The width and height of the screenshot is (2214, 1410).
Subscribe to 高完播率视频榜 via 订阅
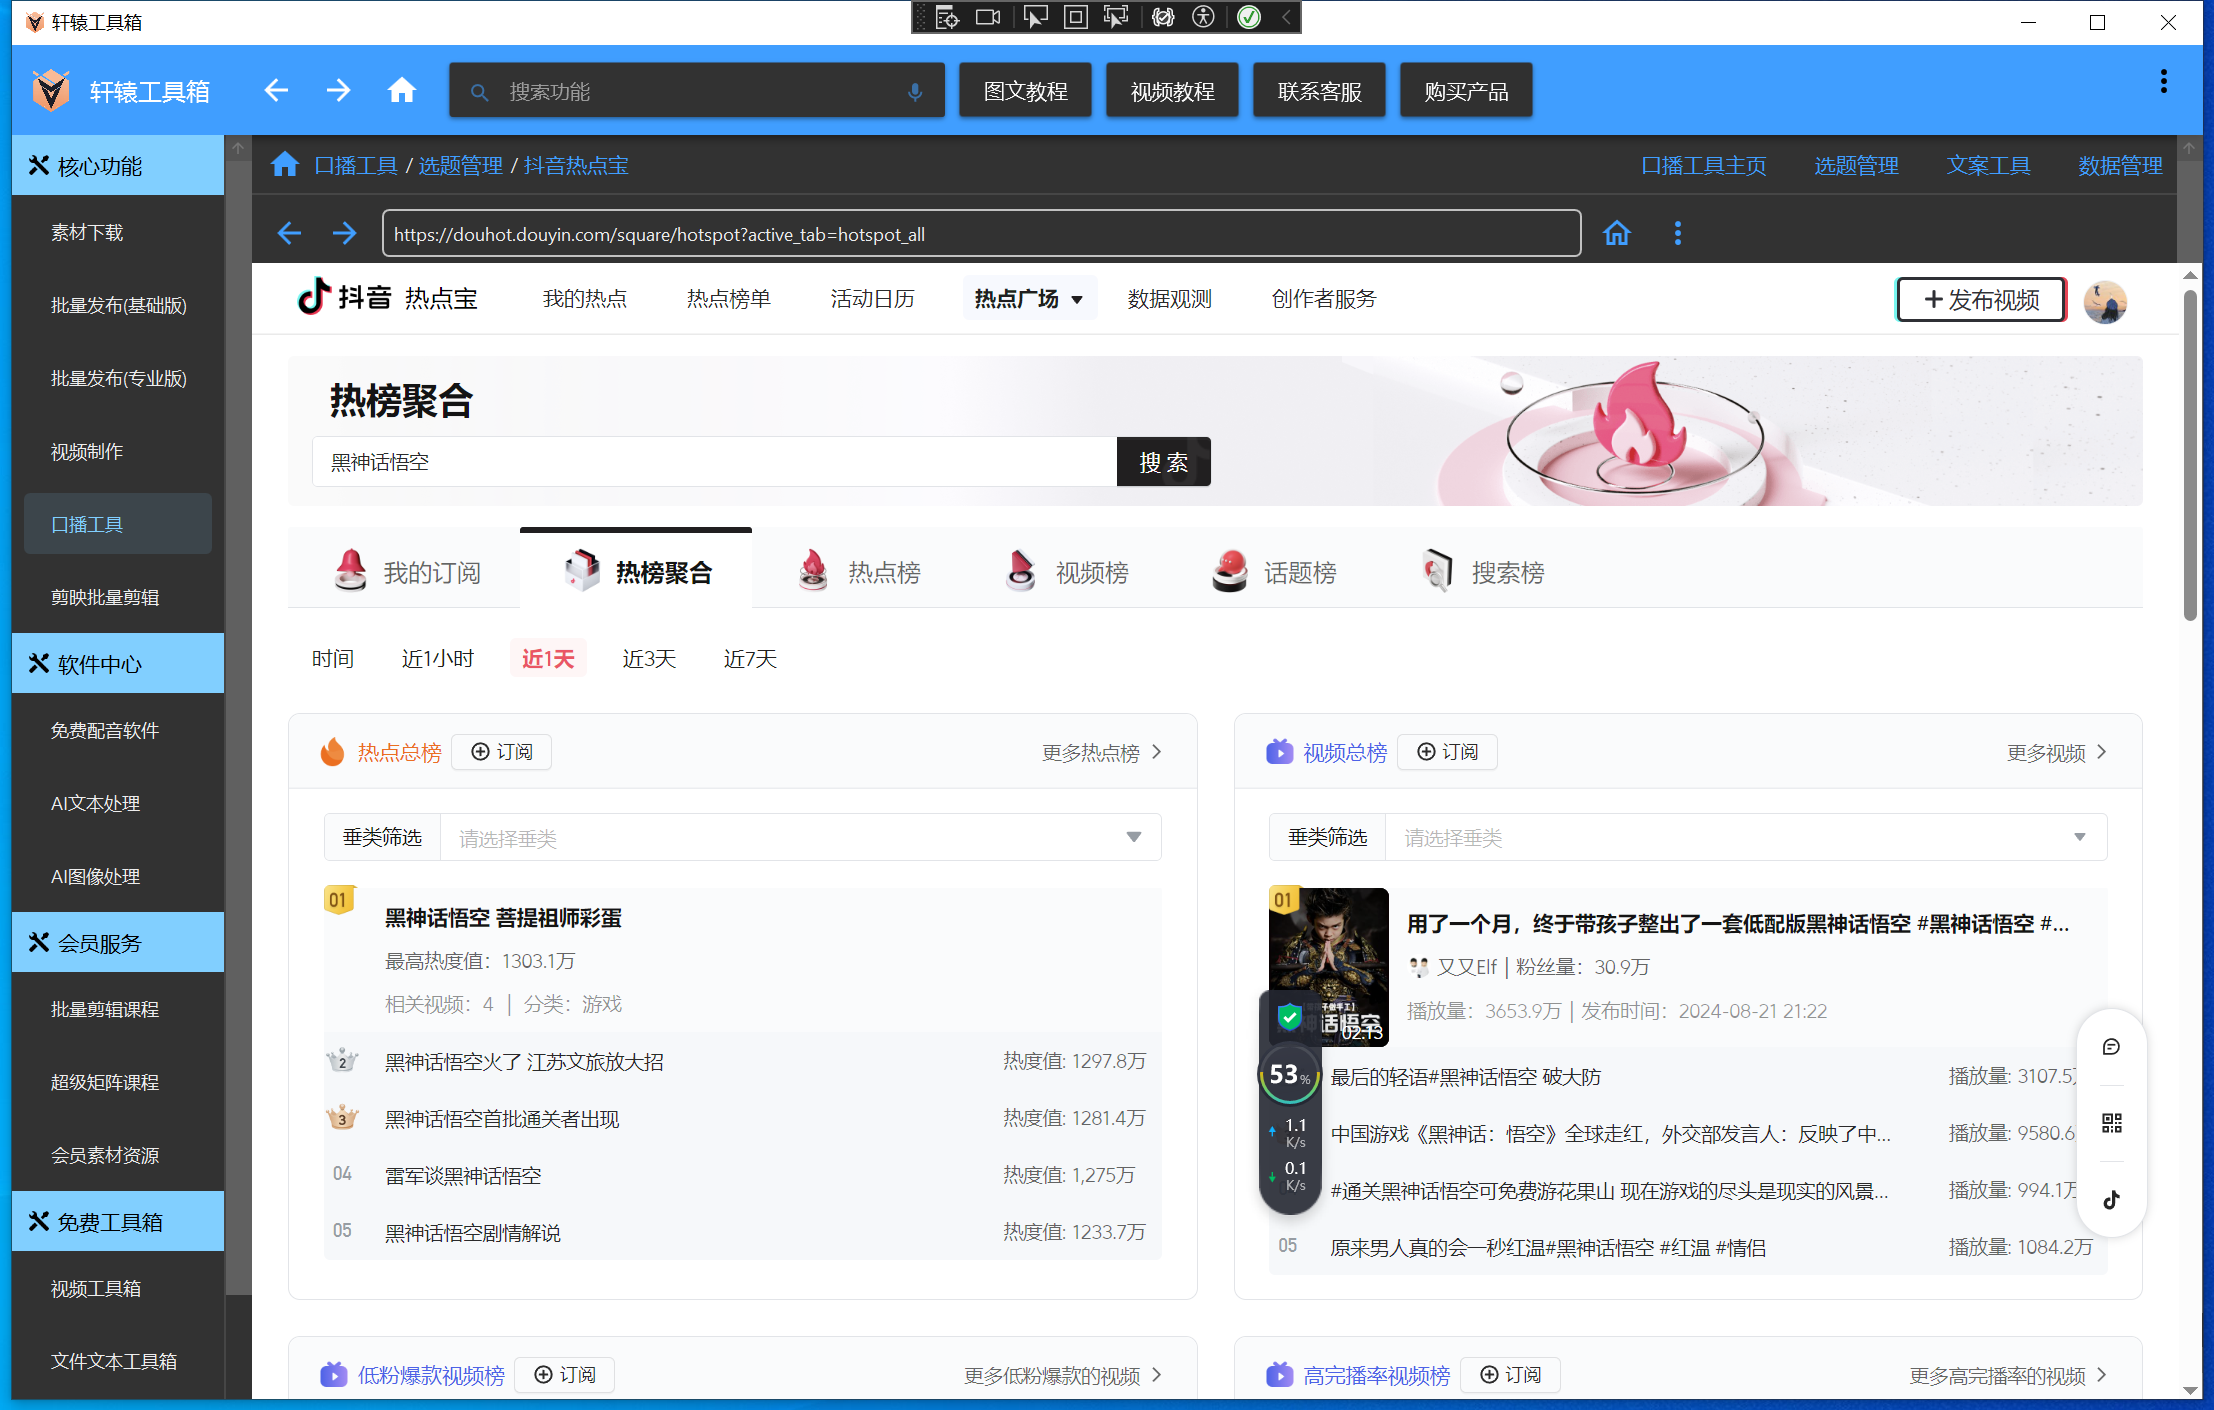click(1510, 1375)
